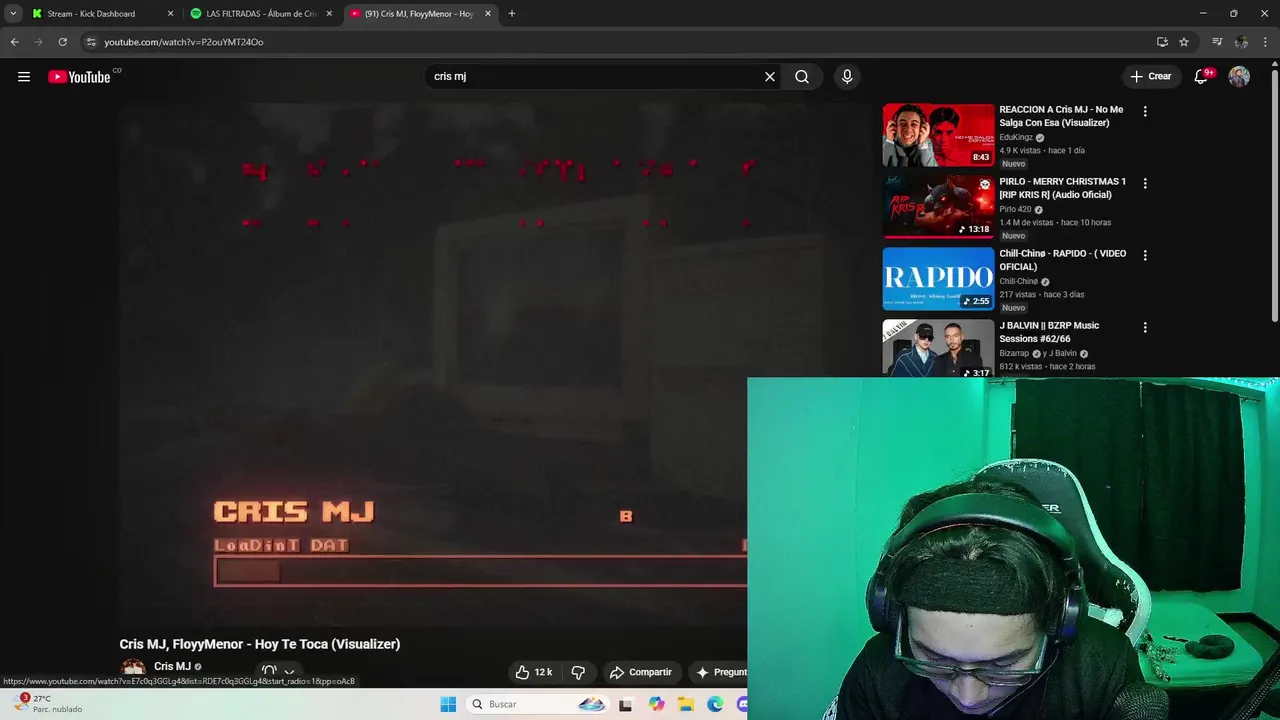The image size is (1280, 720).
Task: Open options menu for REACCION A Cris MJ
Action: (x=1145, y=111)
